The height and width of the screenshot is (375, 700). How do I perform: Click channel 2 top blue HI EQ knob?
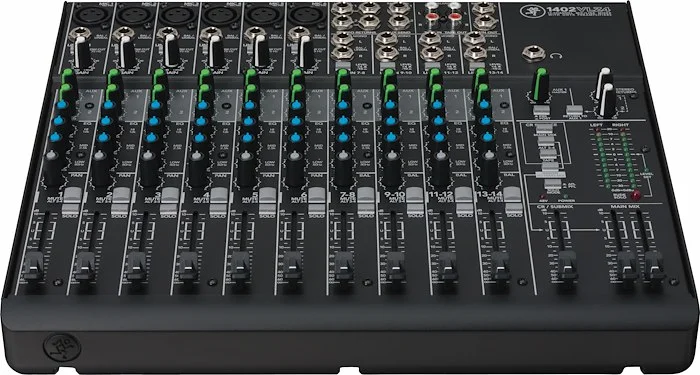pyautogui.click(x=107, y=105)
